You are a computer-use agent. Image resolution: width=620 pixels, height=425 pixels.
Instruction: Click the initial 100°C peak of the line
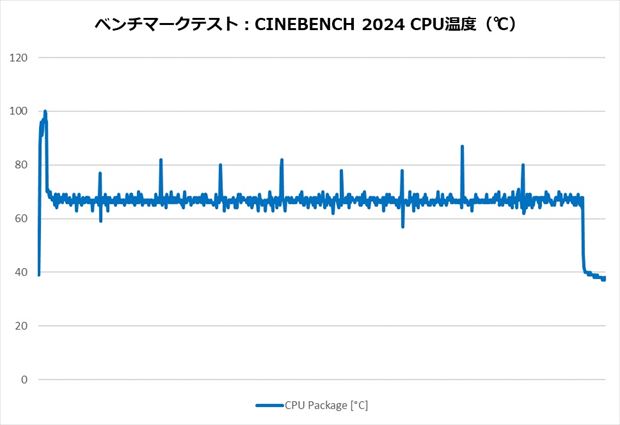45,112
